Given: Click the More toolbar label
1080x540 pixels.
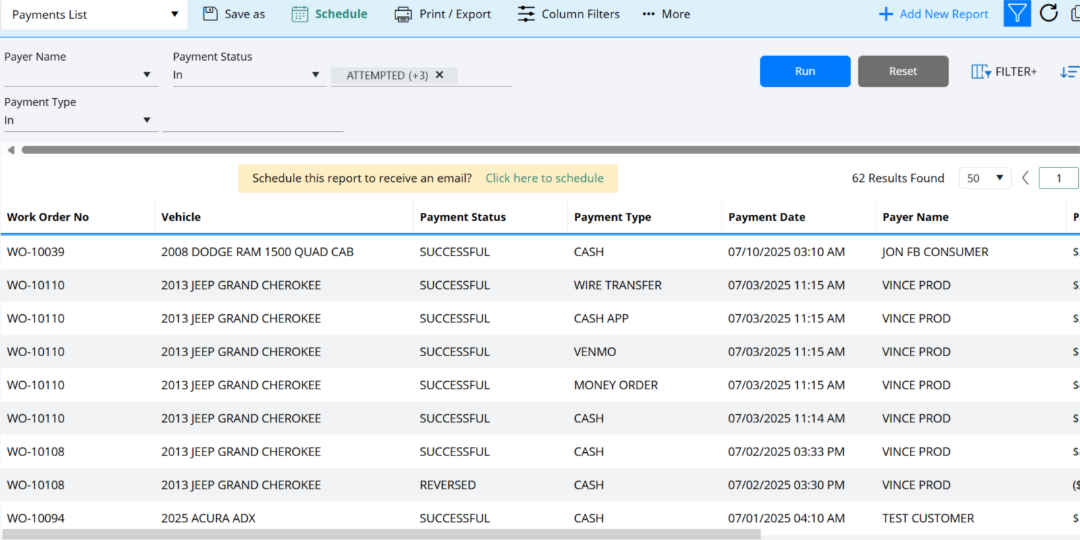Looking at the screenshot, I should [x=676, y=14].
